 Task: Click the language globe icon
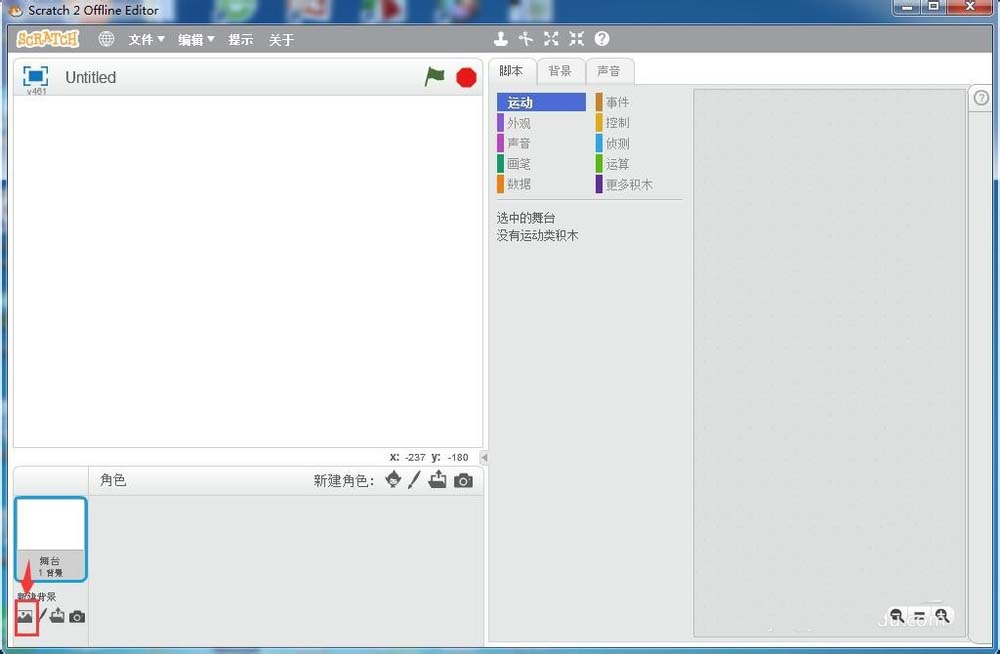click(106, 39)
